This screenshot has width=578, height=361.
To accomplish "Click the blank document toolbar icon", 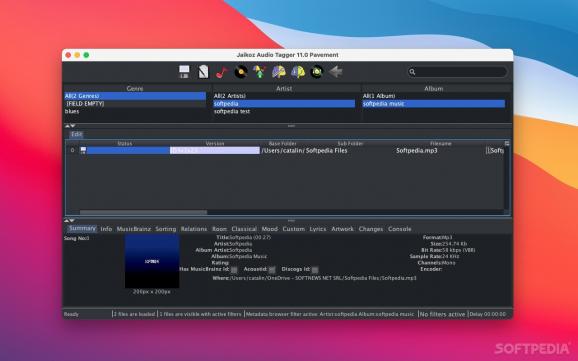I will (x=203, y=72).
